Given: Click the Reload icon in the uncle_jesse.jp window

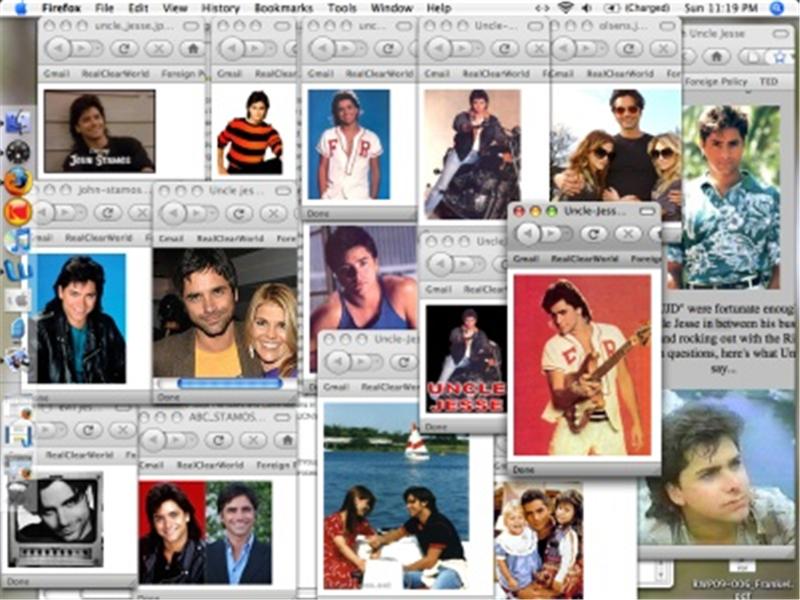Looking at the screenshot, I should (123, 46).
